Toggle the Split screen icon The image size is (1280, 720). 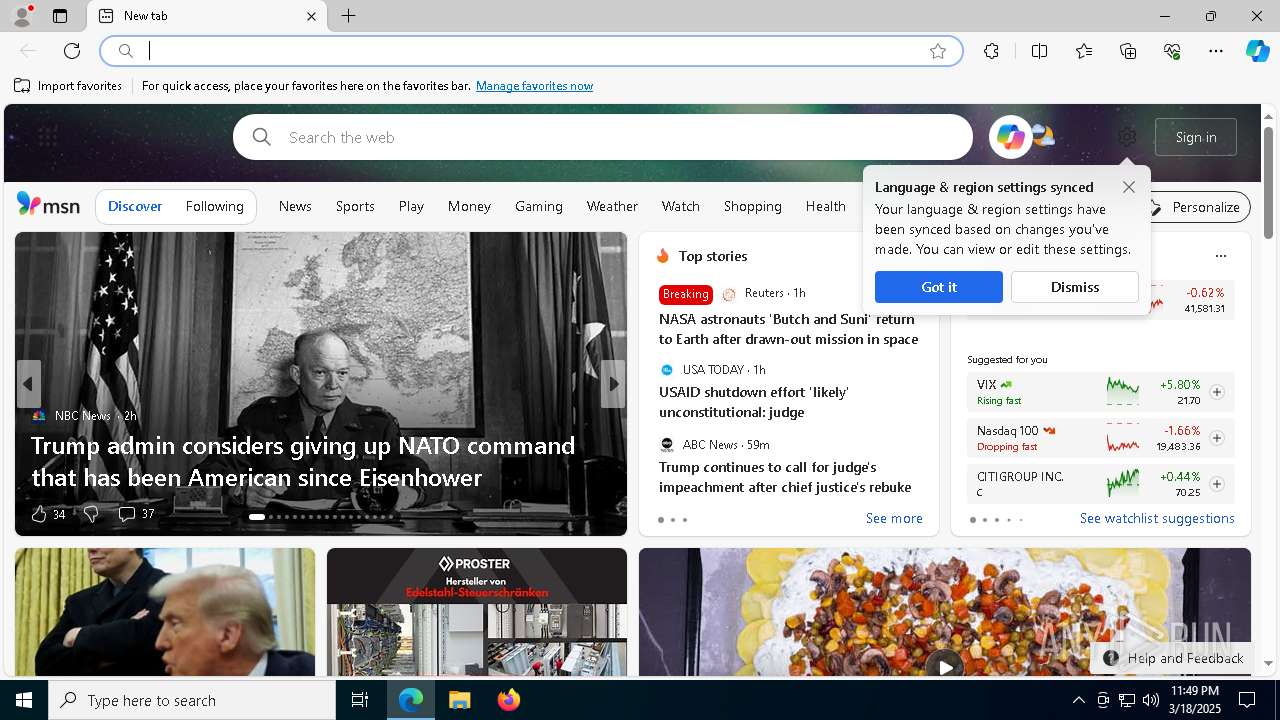(x=1039, y=51)
